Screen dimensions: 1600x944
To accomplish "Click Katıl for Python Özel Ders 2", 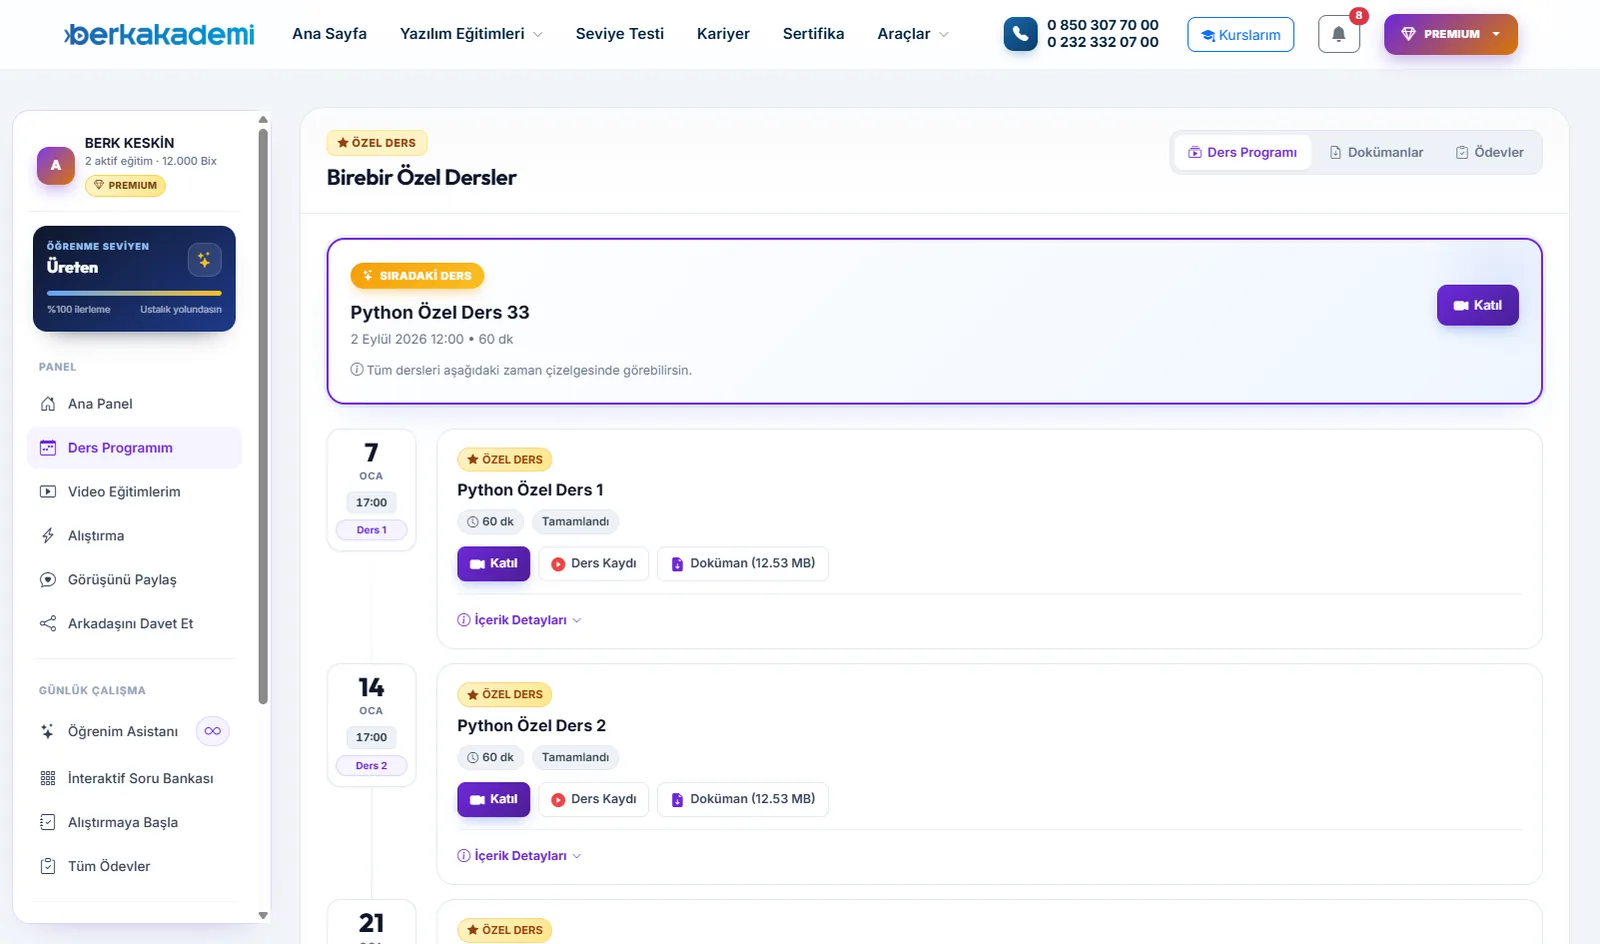I will [x=494, y=799].
